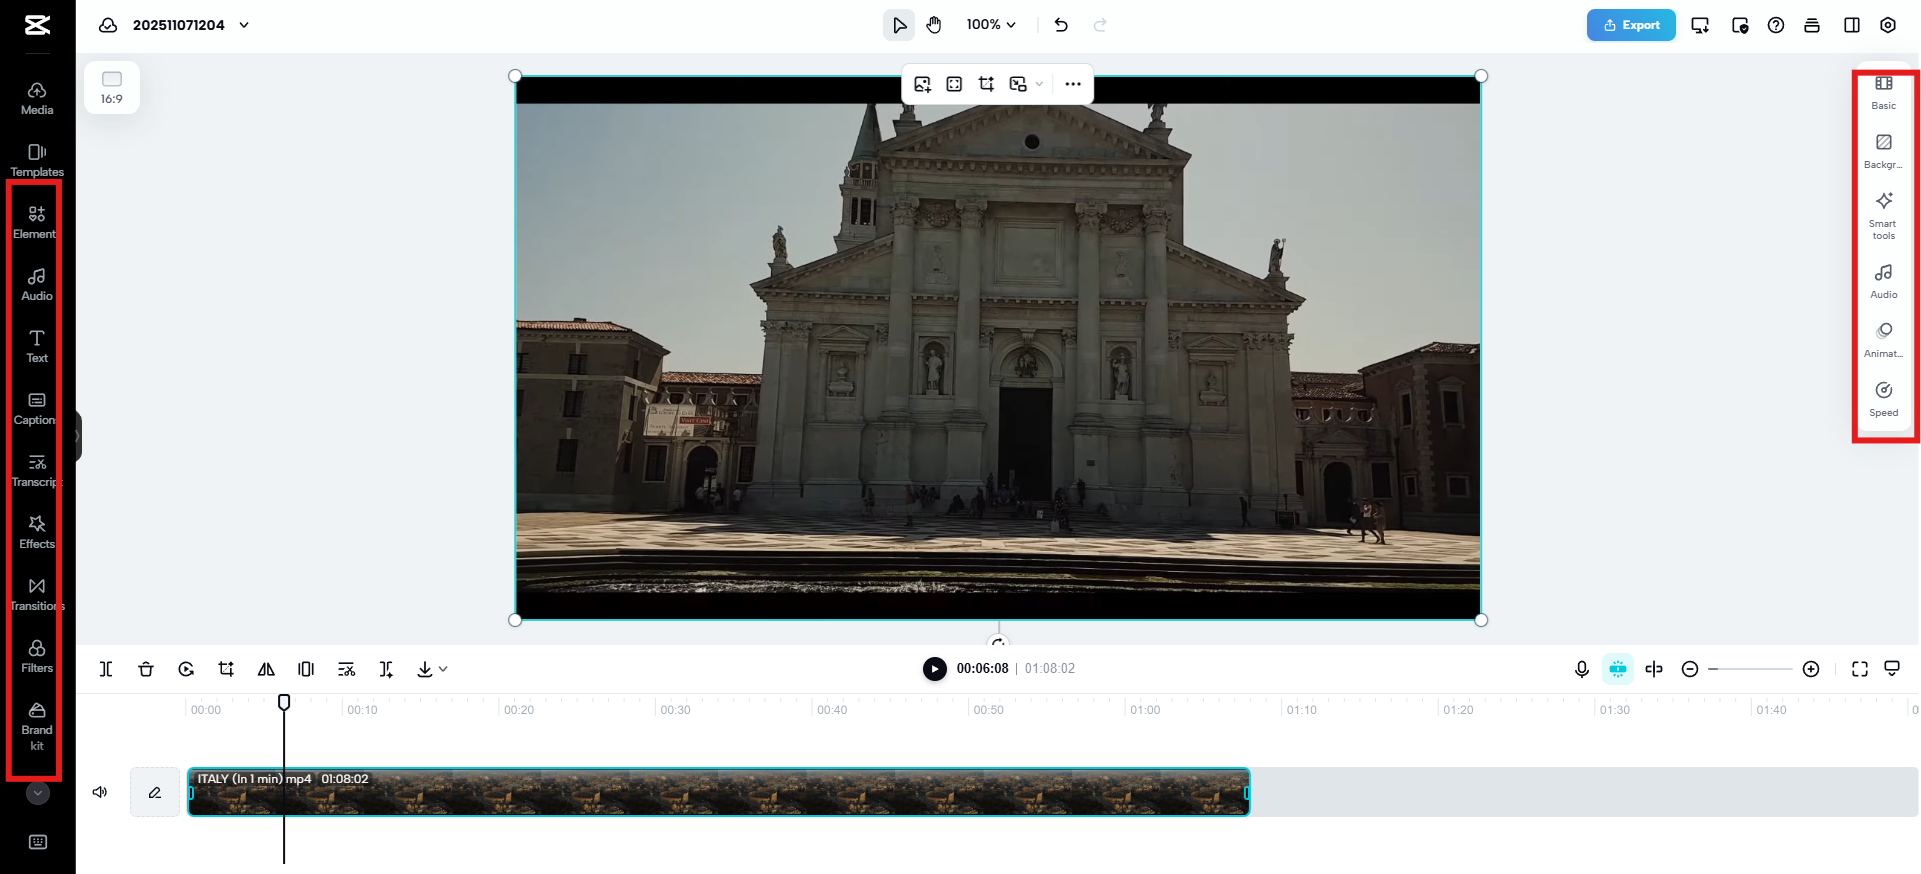Open the Transcript panel
Image resolution: width=1921 pixels, height=874 pixels.
coord(37,470)
